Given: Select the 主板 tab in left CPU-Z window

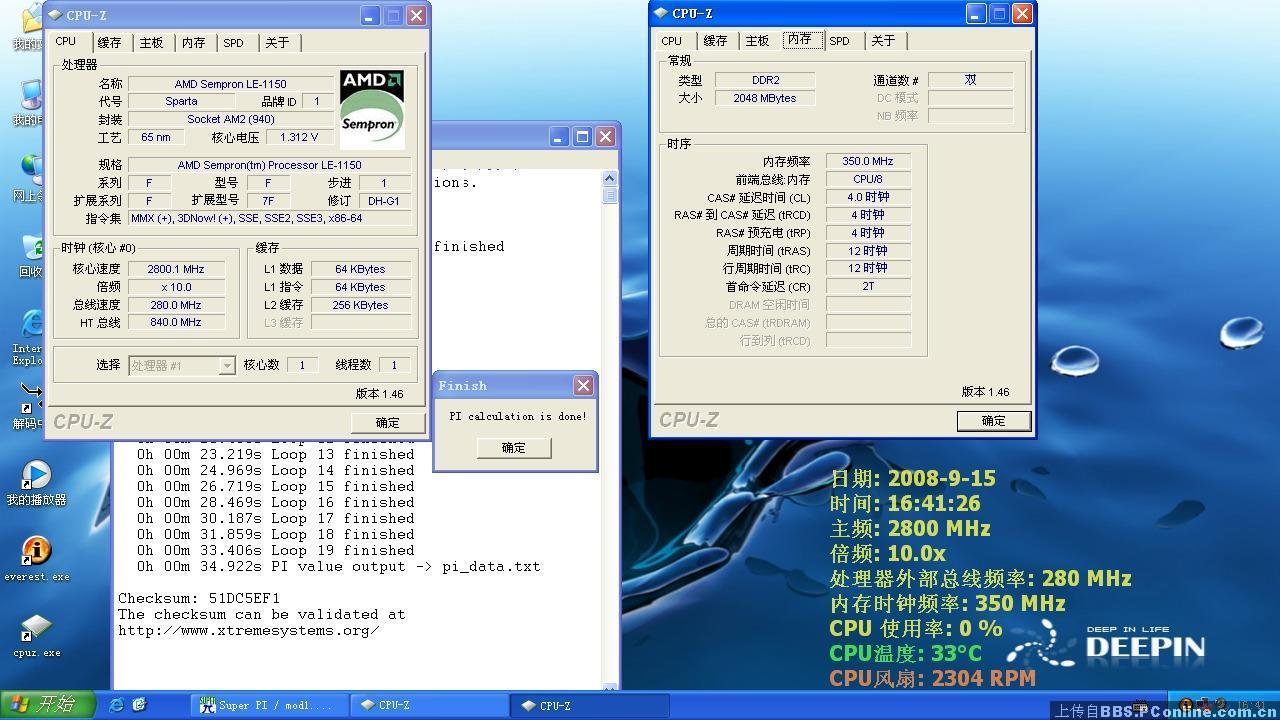Looking at the screenshot, I should point(152,43).
